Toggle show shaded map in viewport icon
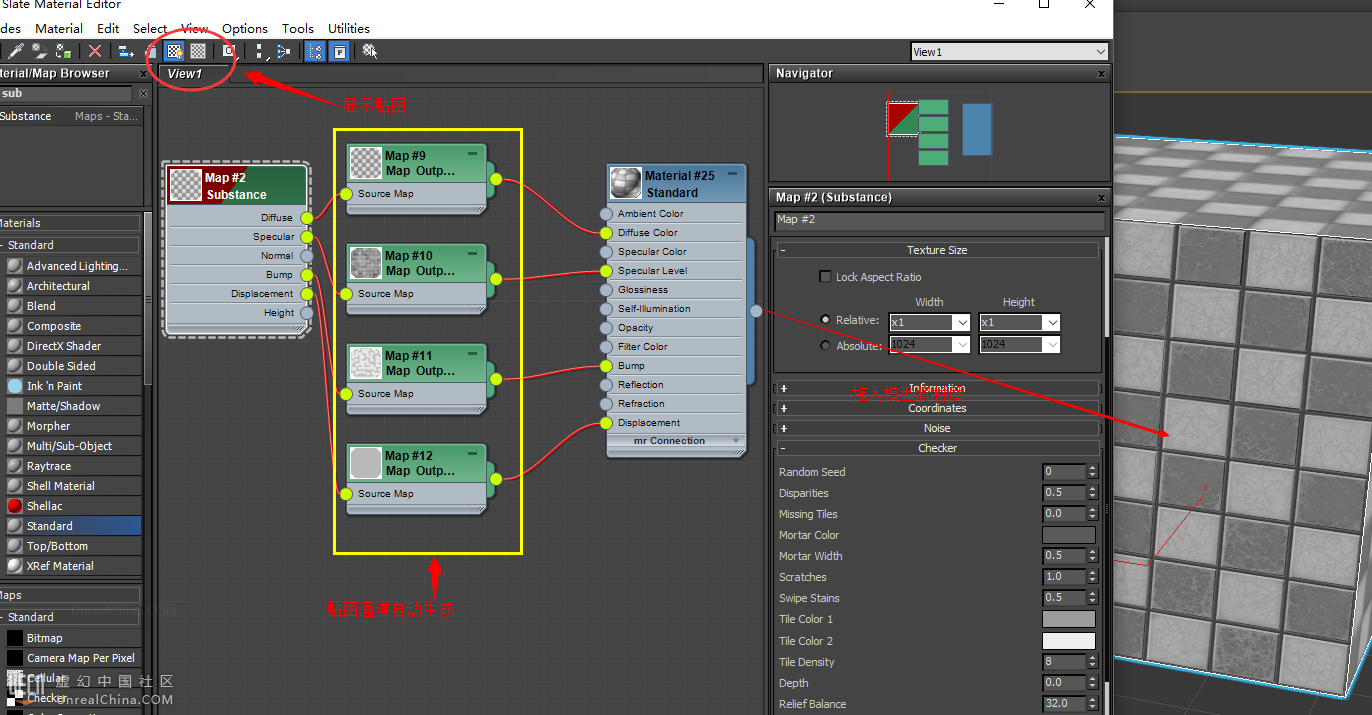 [175, 51]
